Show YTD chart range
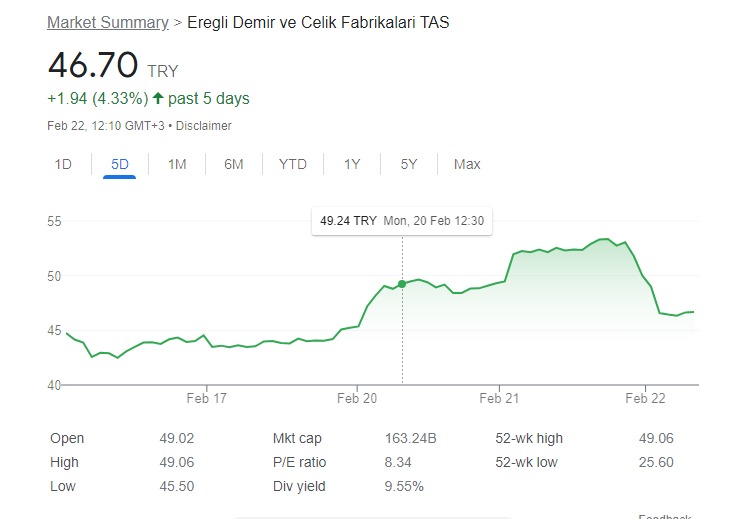 coord(293,164)
